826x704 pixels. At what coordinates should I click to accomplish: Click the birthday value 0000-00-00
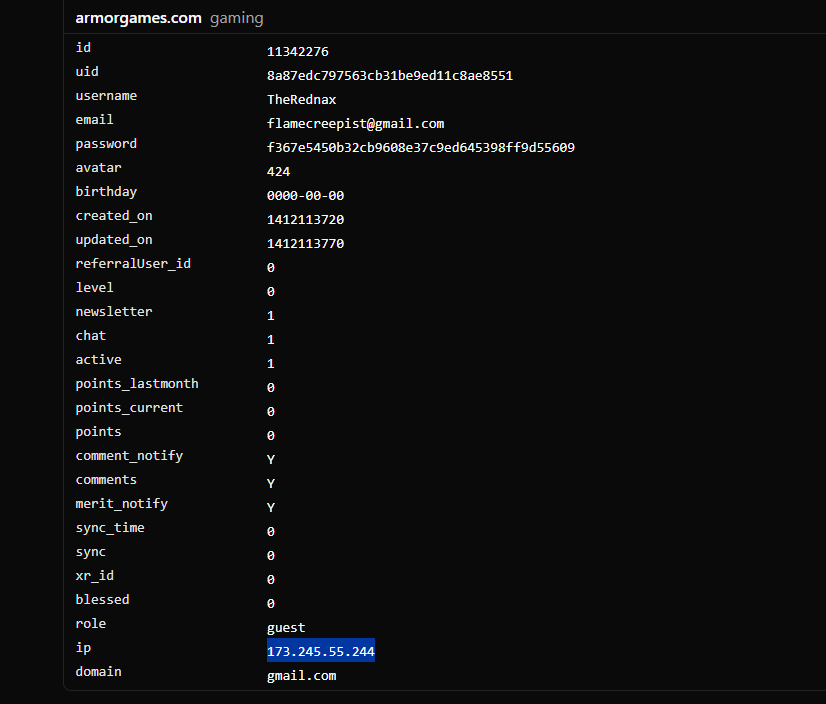pyautogui.click(x=305, y=196)
